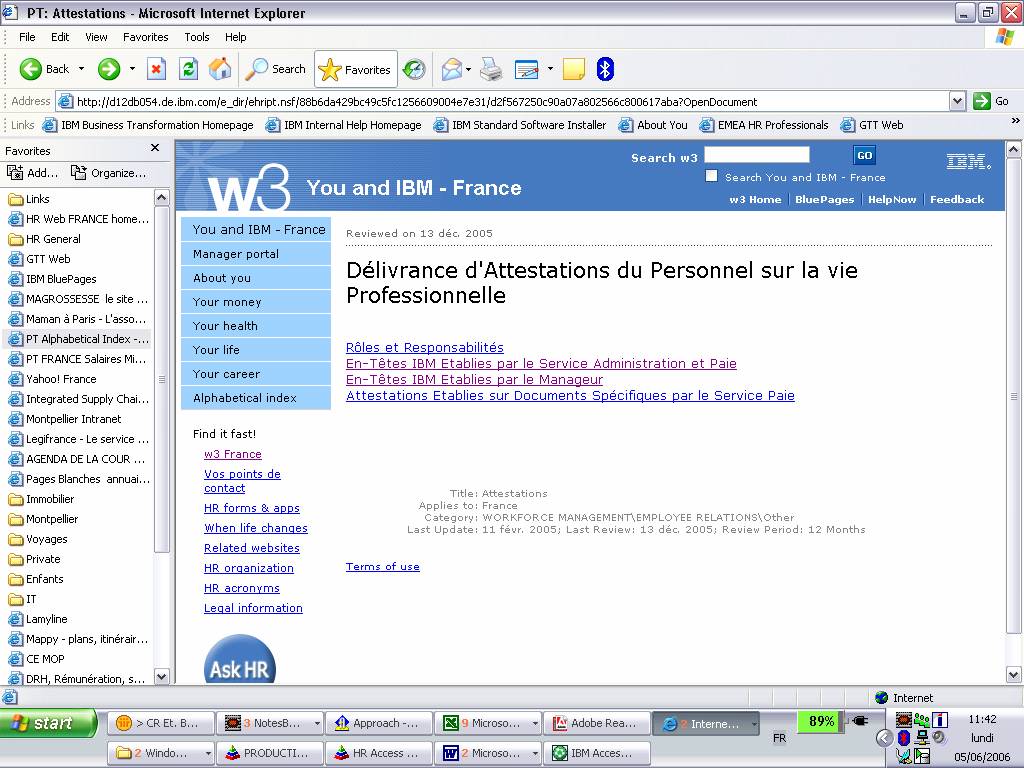This screenshot has height=768, width=1024.
Task: Open IBM BluePages favorite
Action: (53, 280)
